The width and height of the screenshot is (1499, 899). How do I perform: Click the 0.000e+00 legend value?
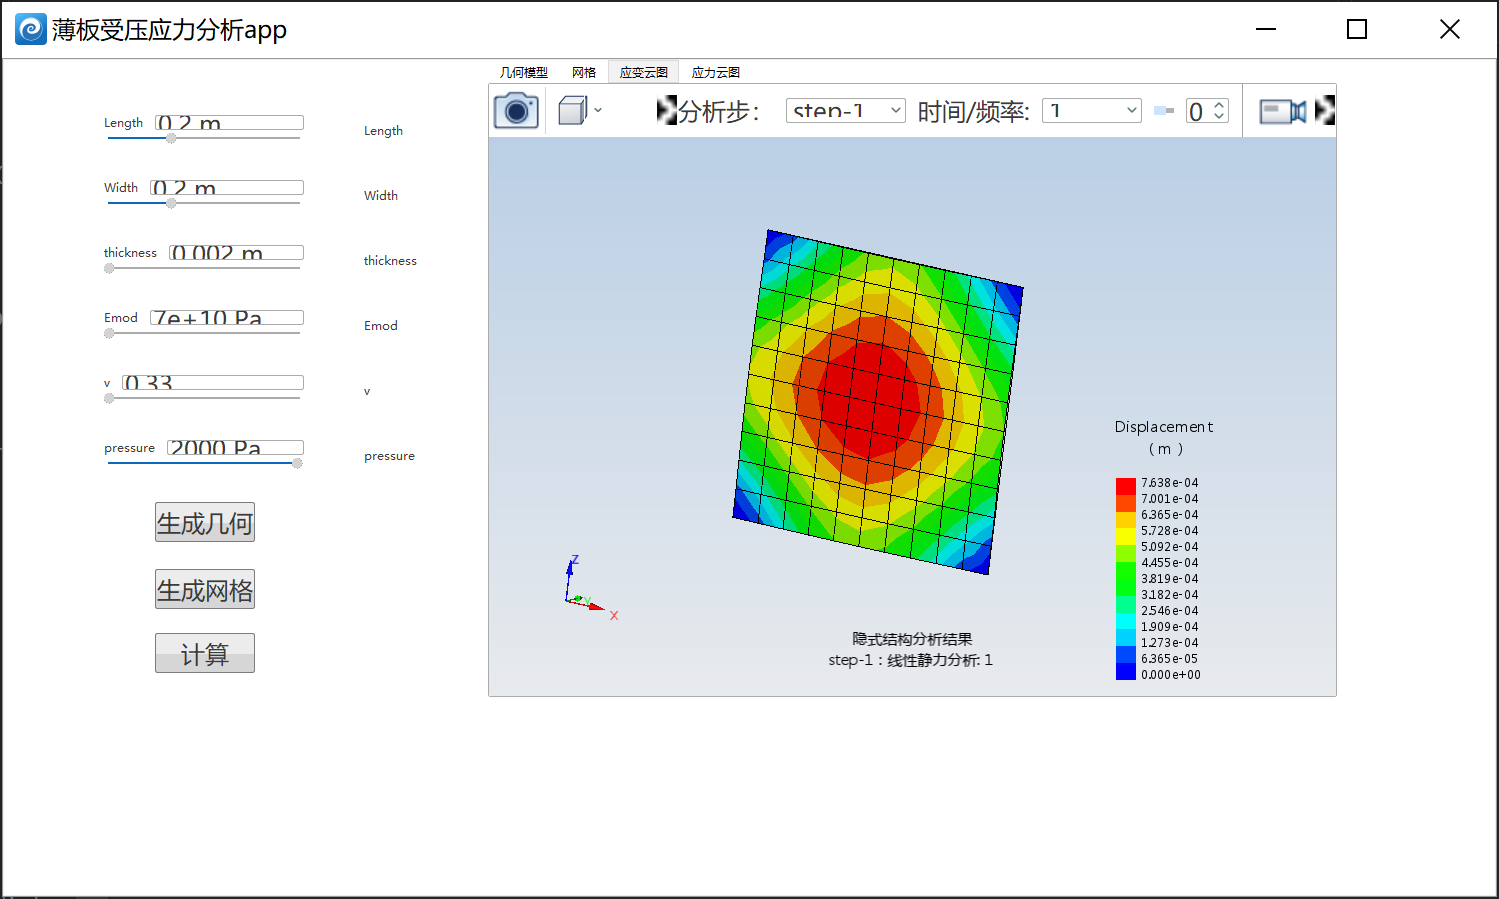(x=1171, y=675)
